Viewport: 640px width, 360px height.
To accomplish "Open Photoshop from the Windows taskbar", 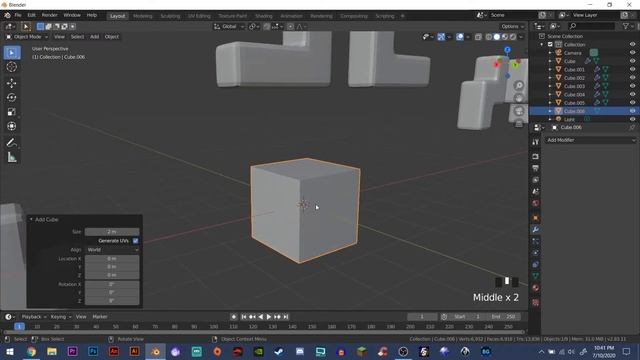I will tap(93, 351).
